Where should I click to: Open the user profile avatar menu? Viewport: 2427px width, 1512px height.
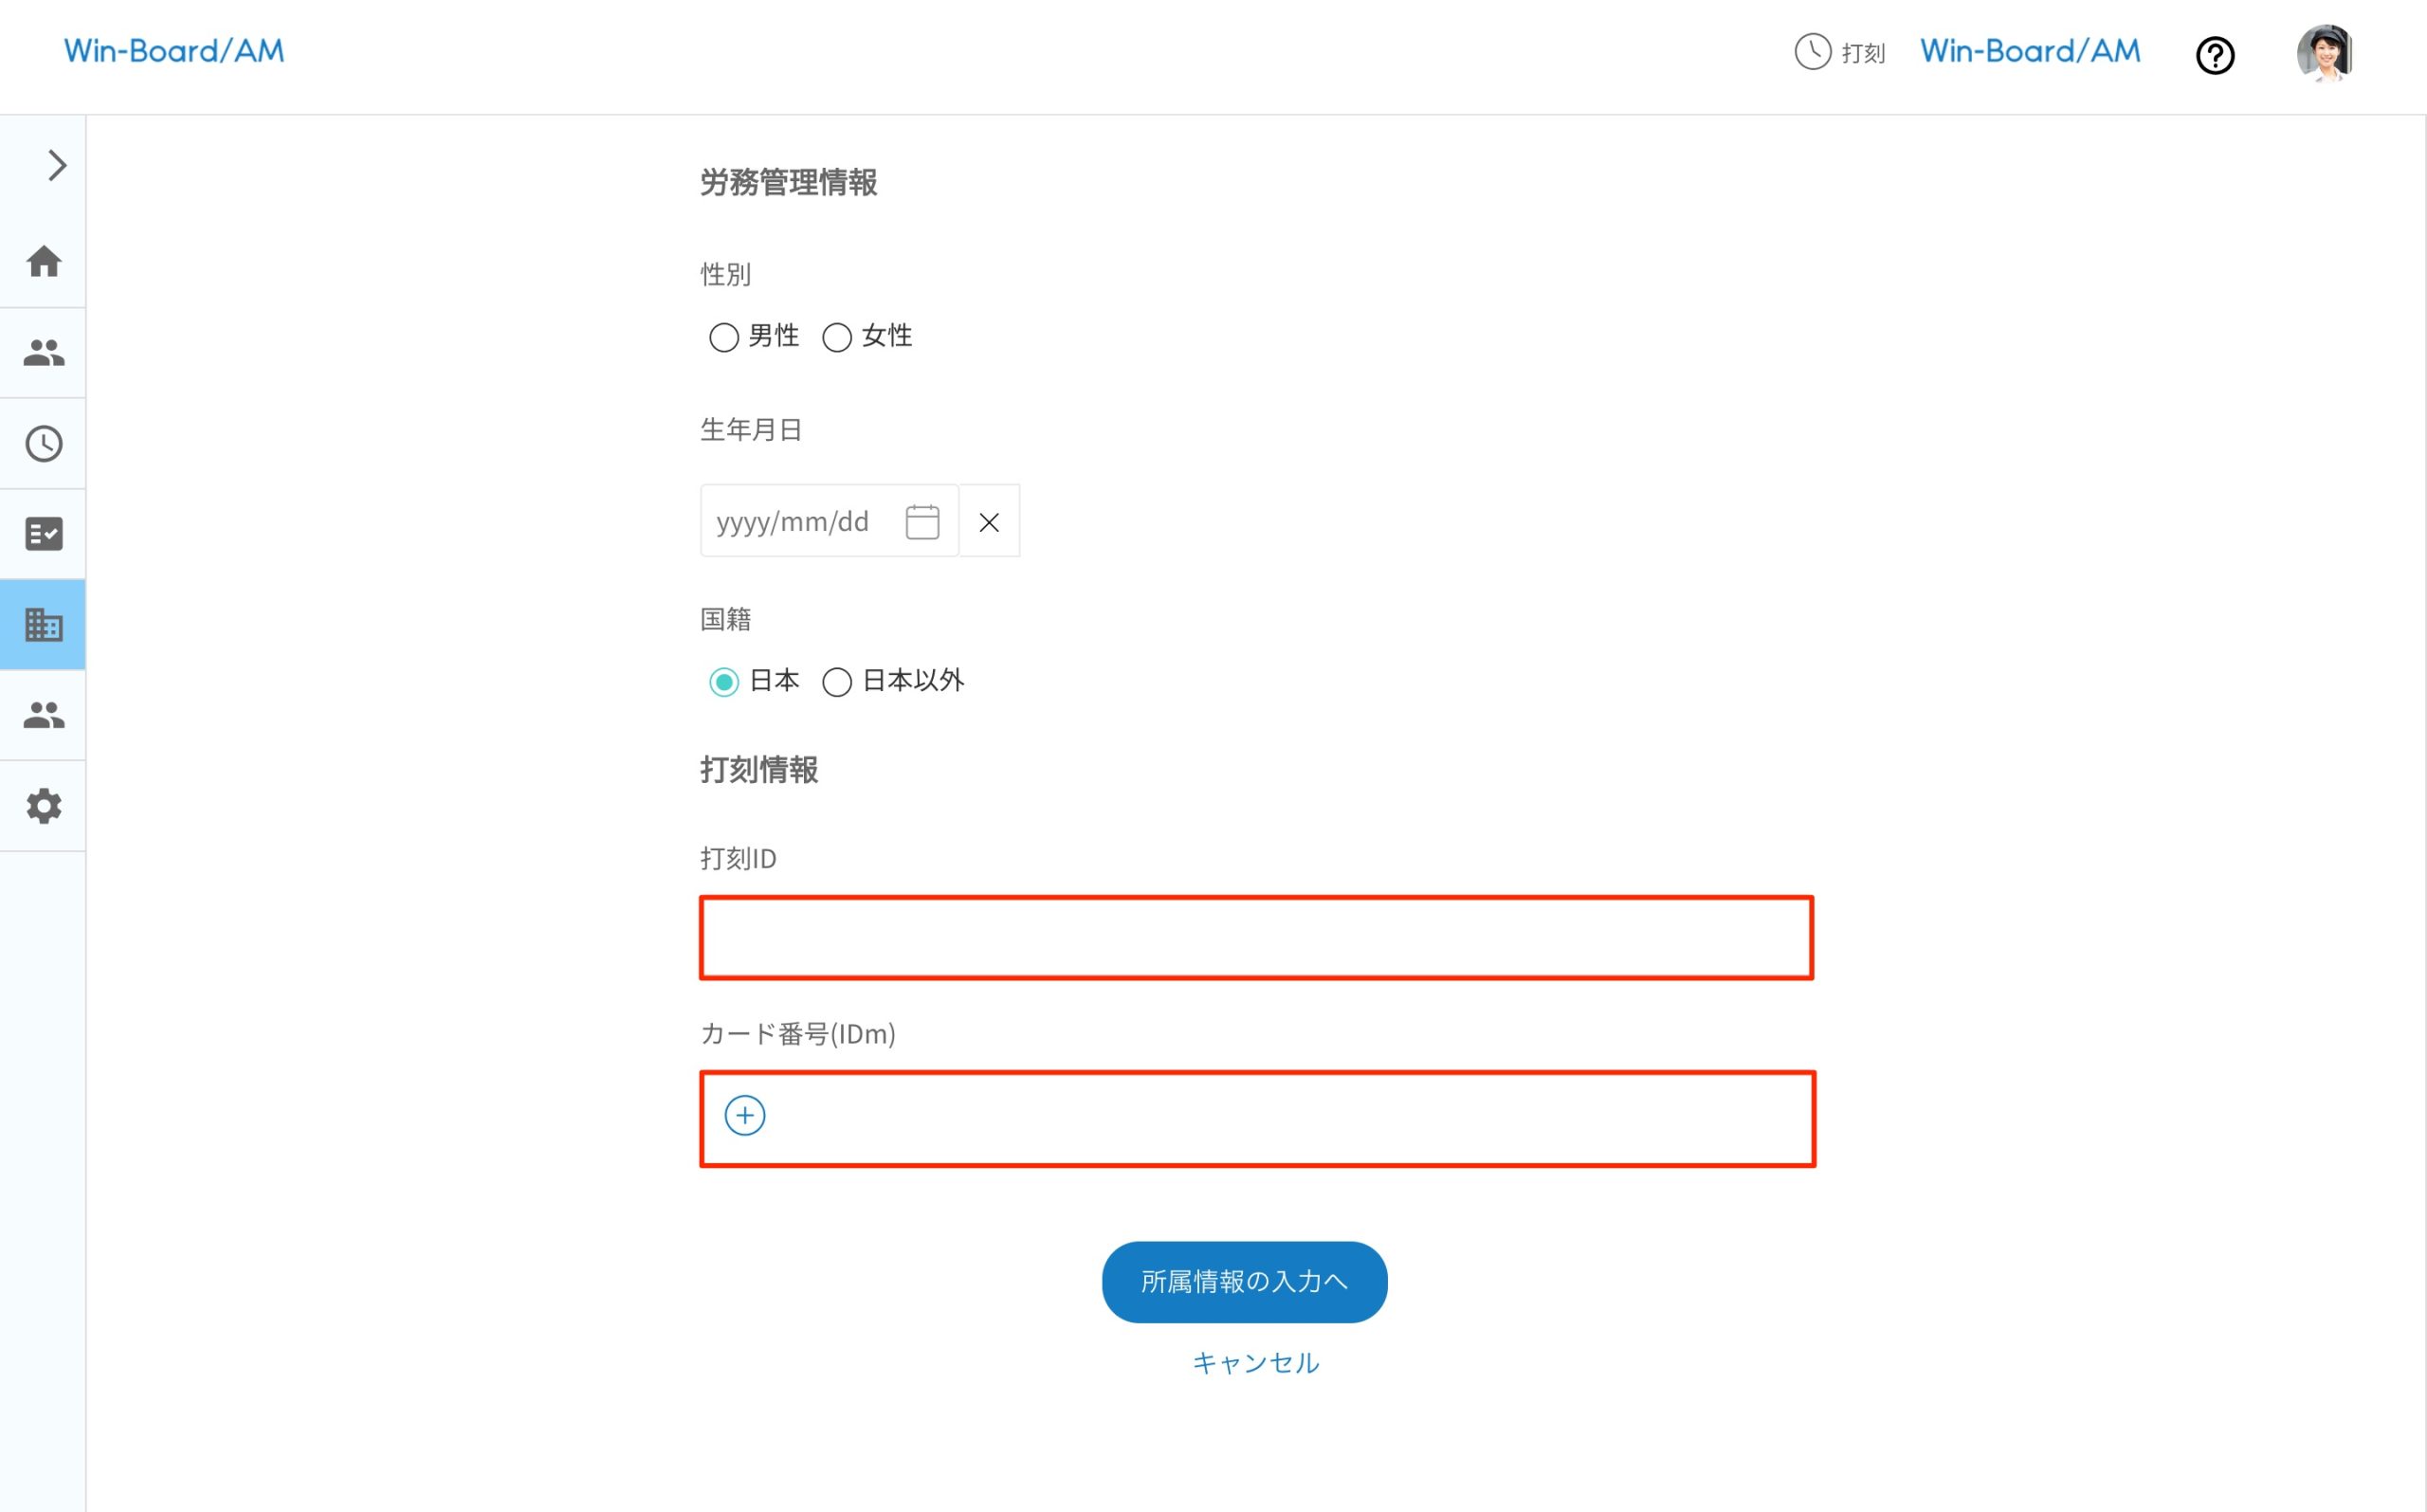coord(2323,54)
